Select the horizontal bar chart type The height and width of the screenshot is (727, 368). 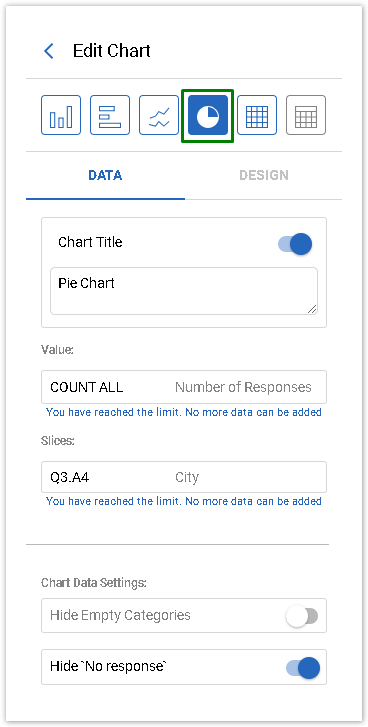click(110, 115)
